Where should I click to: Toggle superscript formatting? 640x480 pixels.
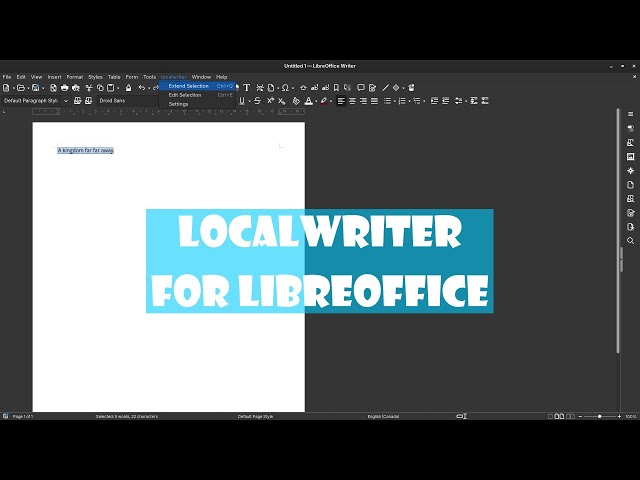tap(270, 101)
